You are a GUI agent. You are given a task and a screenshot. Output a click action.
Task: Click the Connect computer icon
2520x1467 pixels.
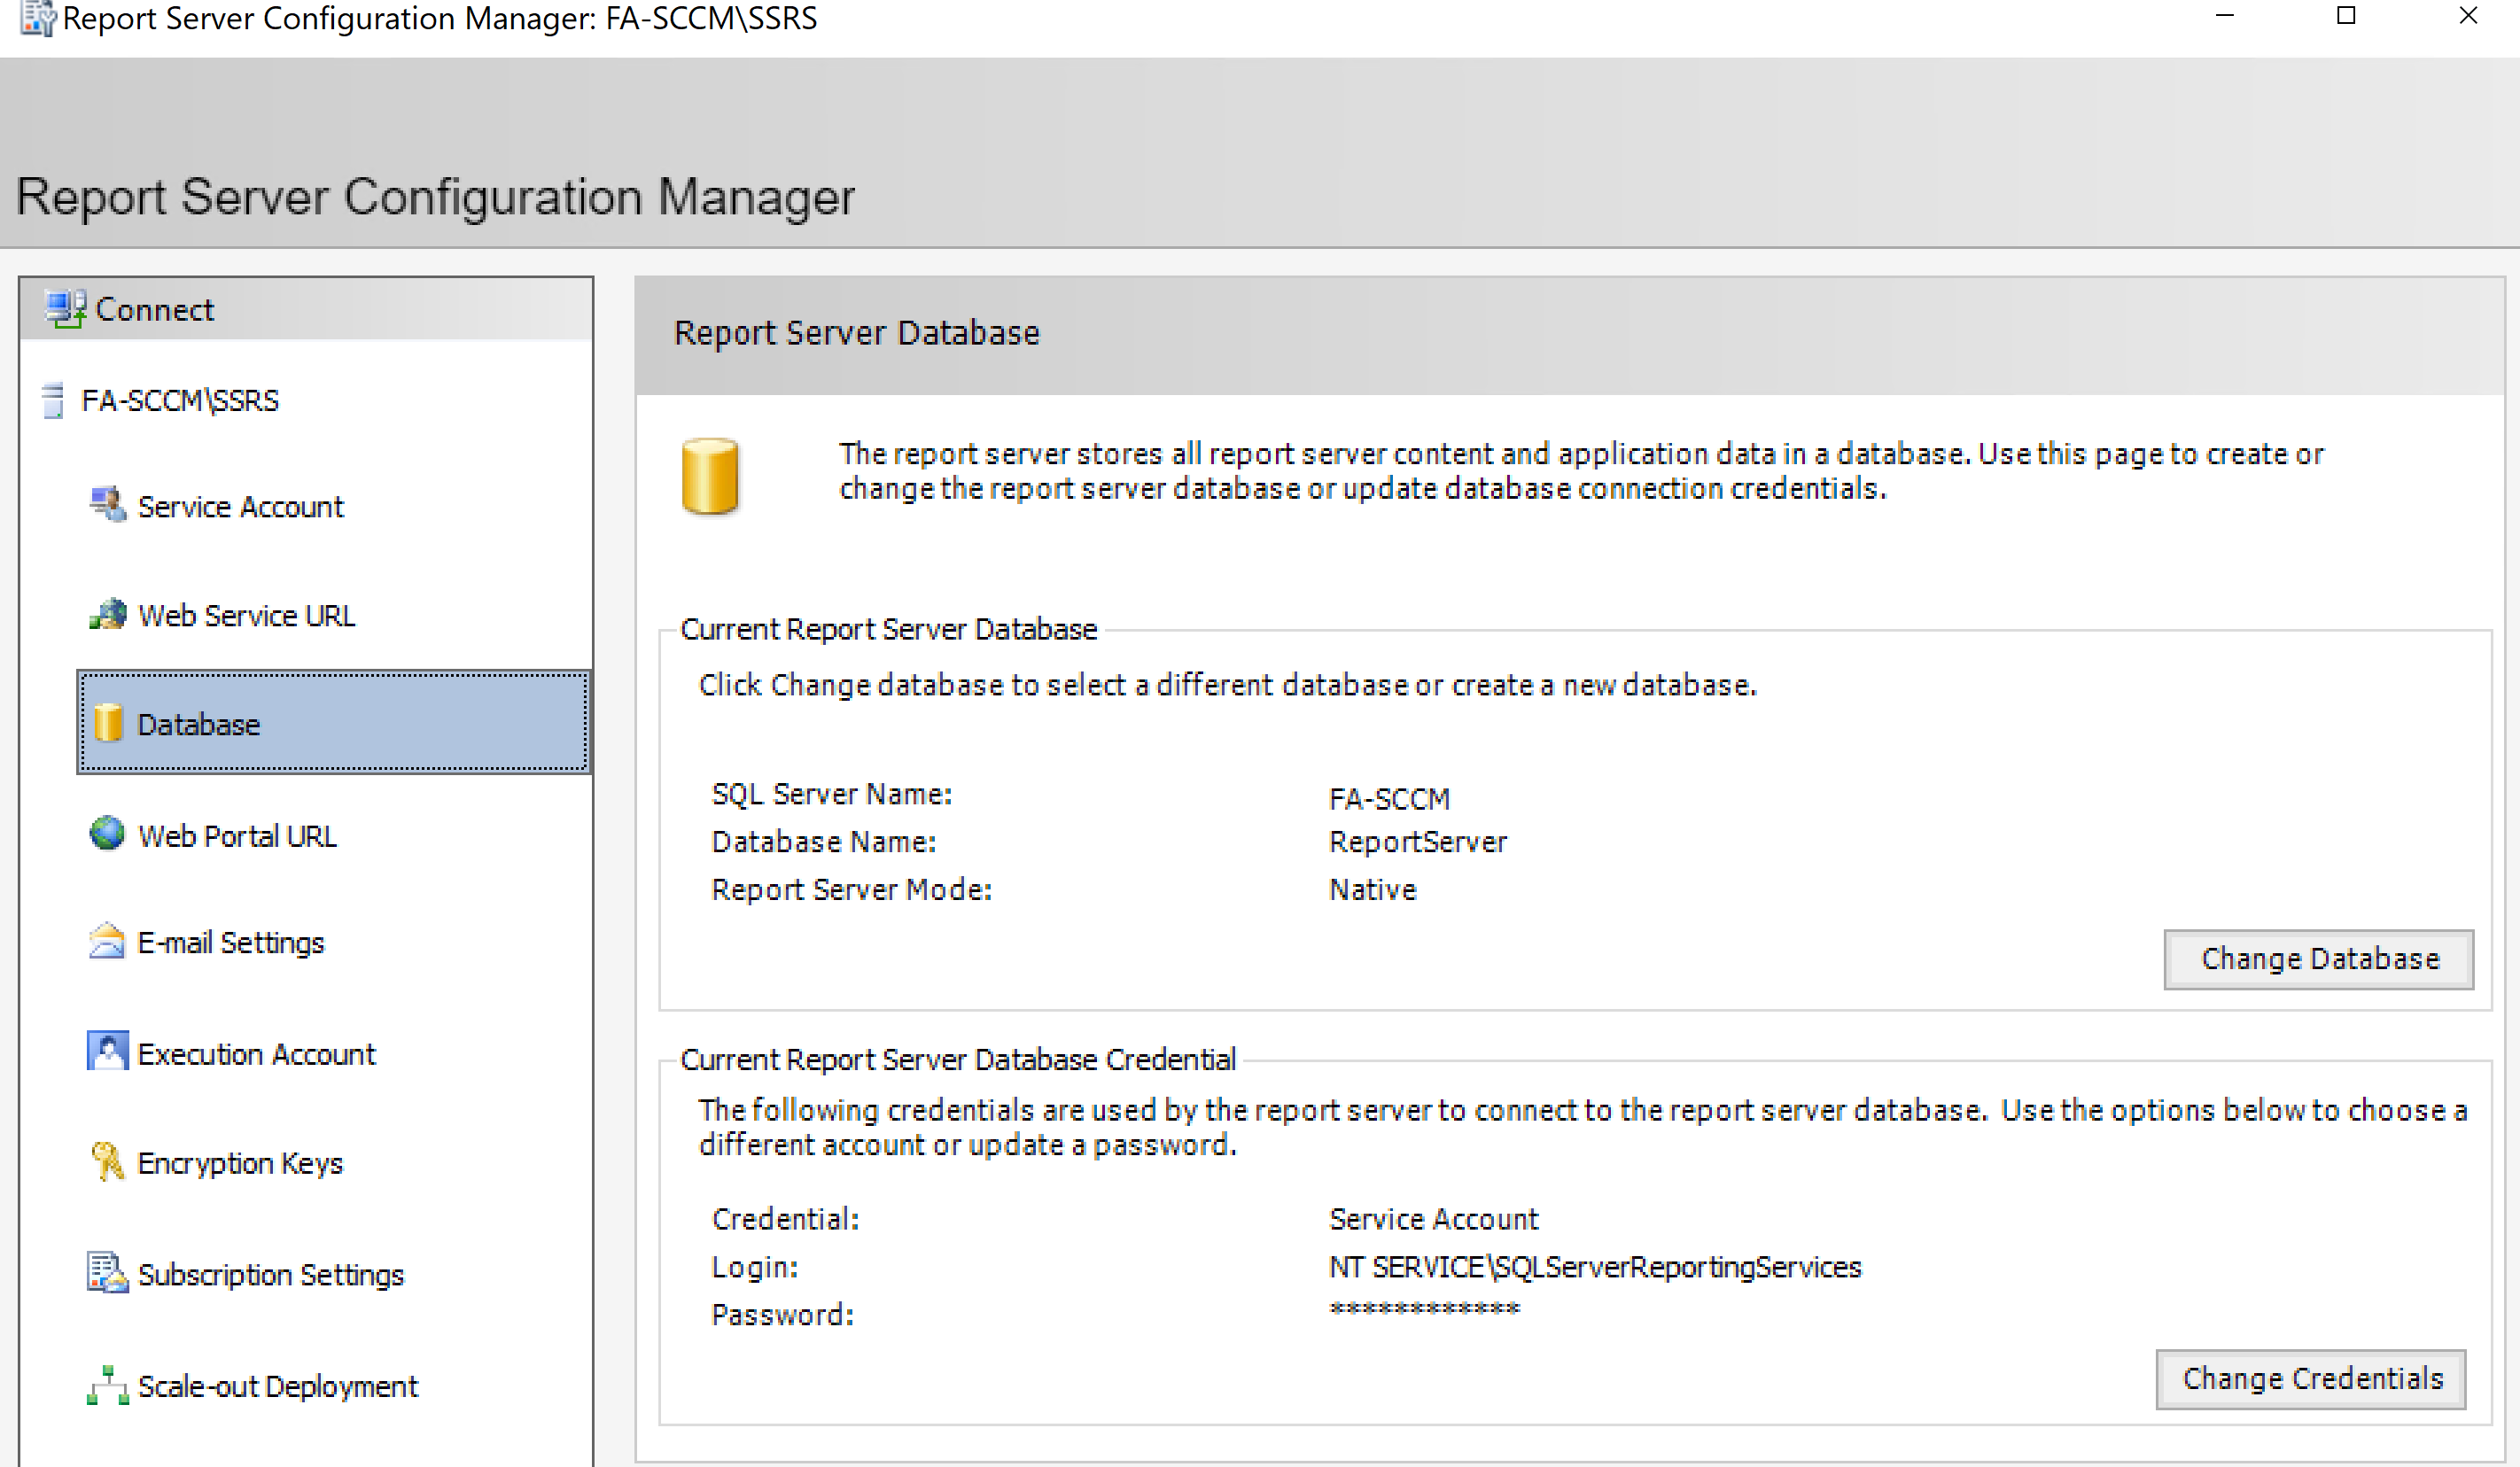(66, 309)
